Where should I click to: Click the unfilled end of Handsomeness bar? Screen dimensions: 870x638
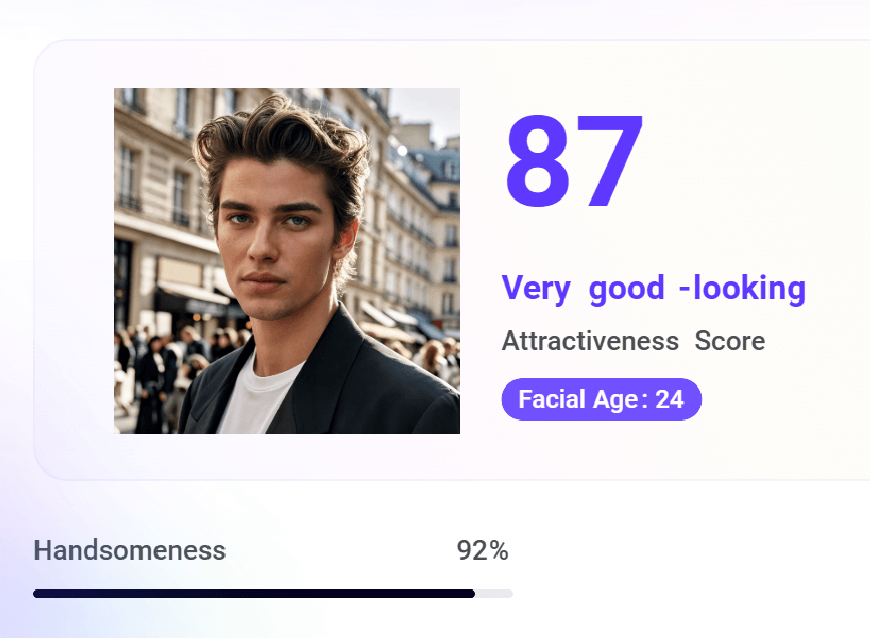tap(495, 593)
